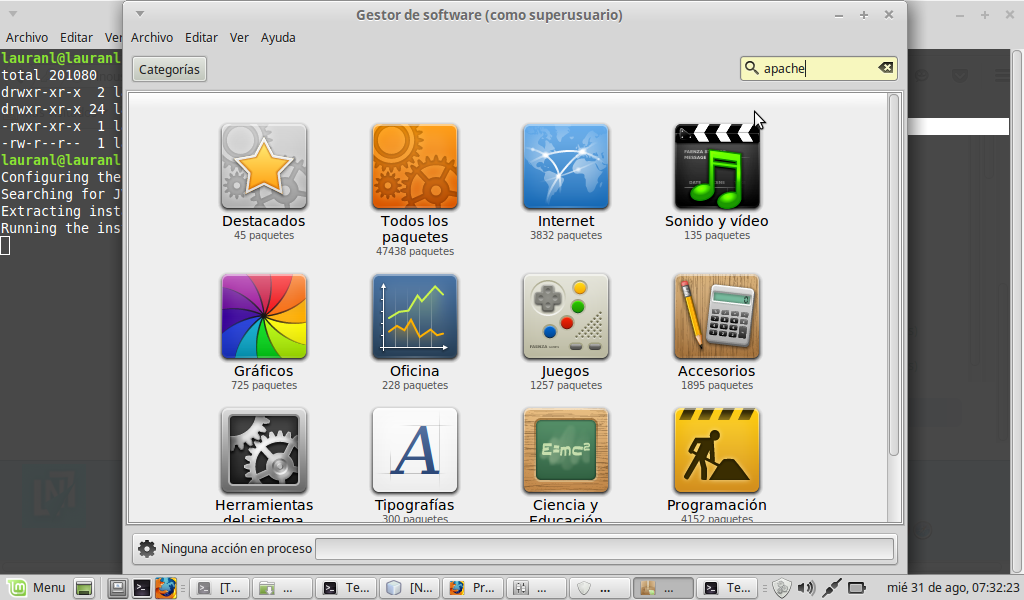Viewport: 1024px width, 600px height.
Task: Open Todos los paquetes category
Action: tap(415, 166)
